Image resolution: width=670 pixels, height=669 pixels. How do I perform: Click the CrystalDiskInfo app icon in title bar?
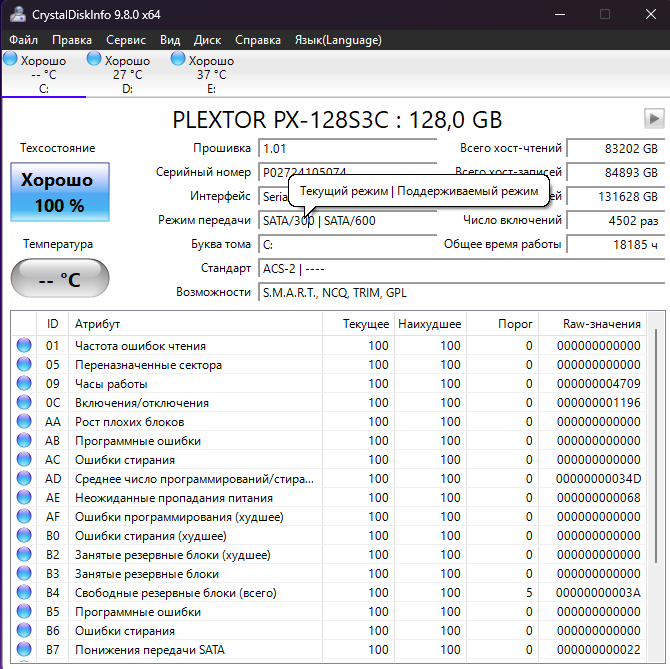point(14,14)
